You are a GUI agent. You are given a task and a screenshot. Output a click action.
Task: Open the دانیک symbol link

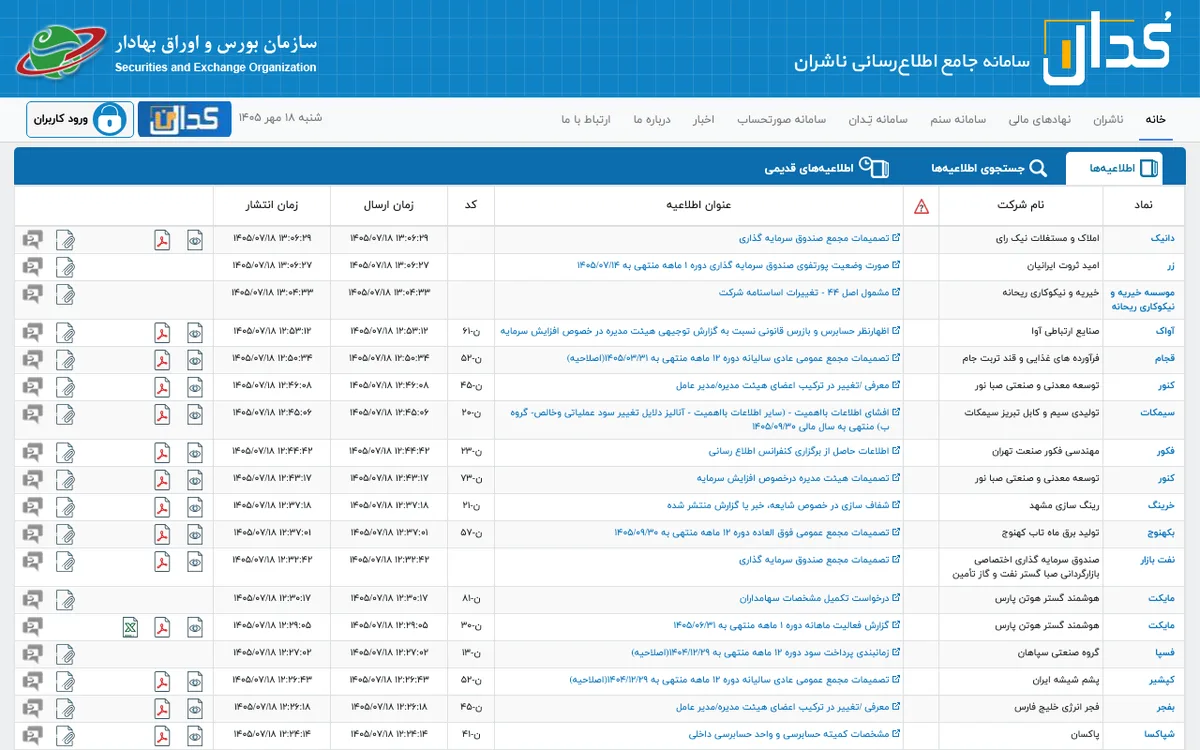tap(1163, 240)
